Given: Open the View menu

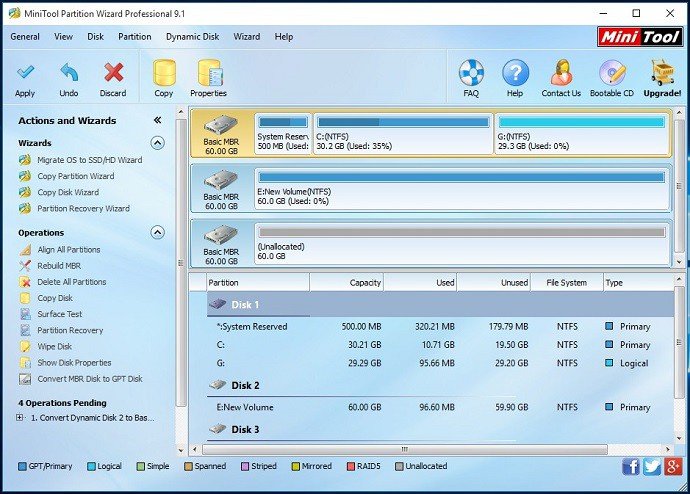Looking at the screenshot, I should pos(63,37).
